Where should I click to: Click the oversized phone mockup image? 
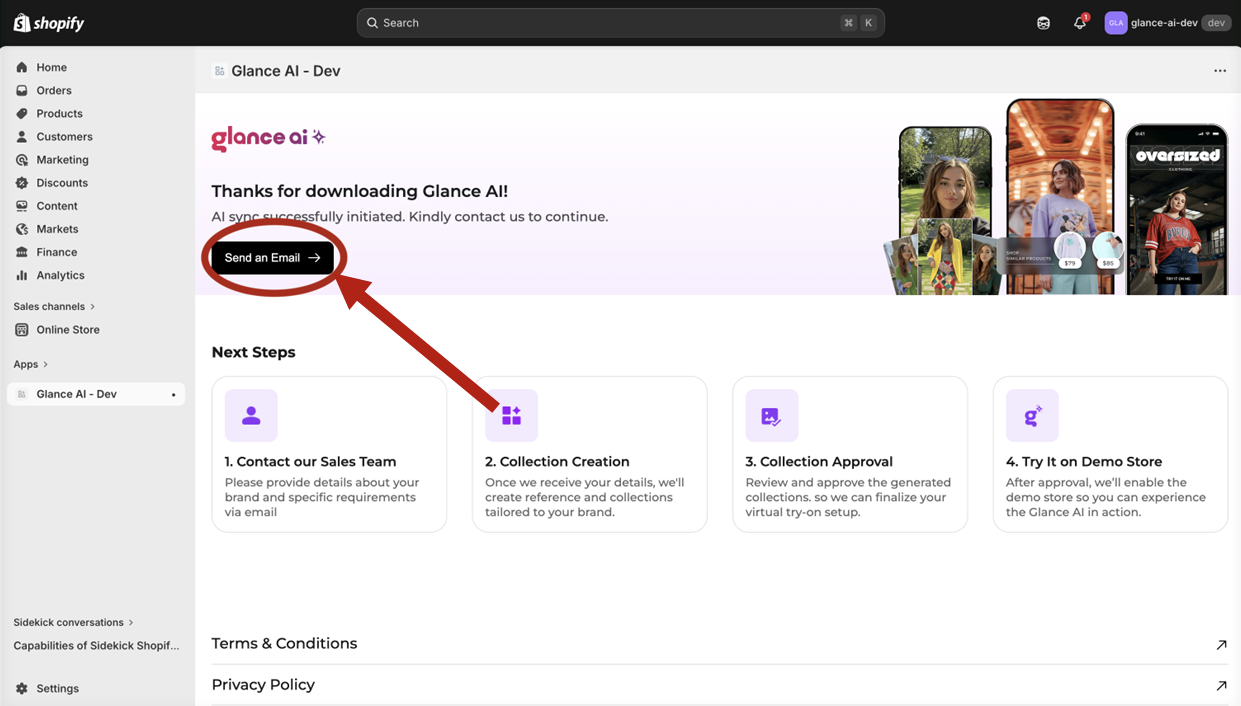[x=1176, y=210]
